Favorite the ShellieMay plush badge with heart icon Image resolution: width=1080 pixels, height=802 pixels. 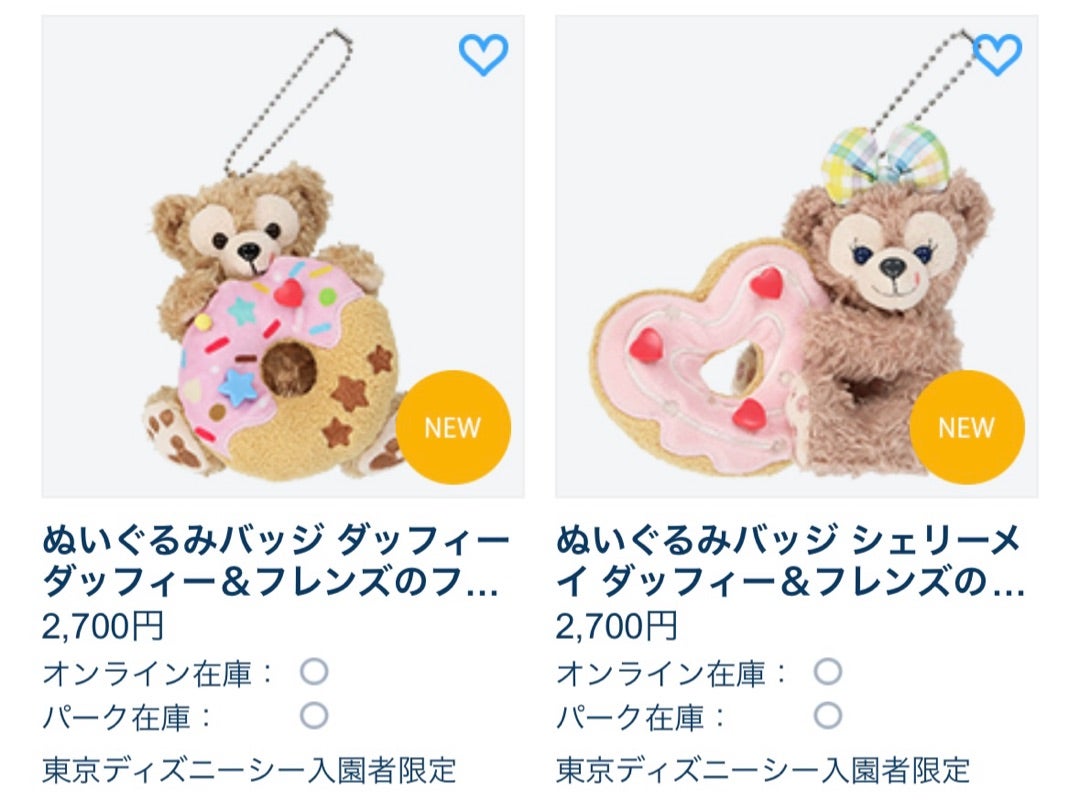coord(997,54)
